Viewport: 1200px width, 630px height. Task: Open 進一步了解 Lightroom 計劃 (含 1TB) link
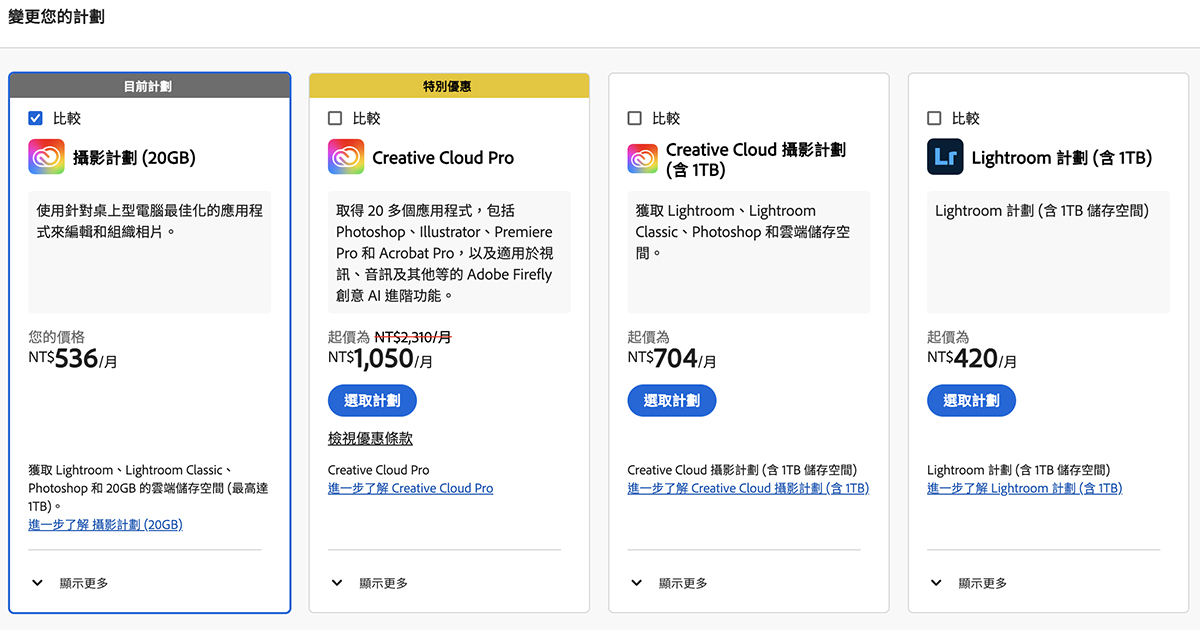click(1024, 488)
